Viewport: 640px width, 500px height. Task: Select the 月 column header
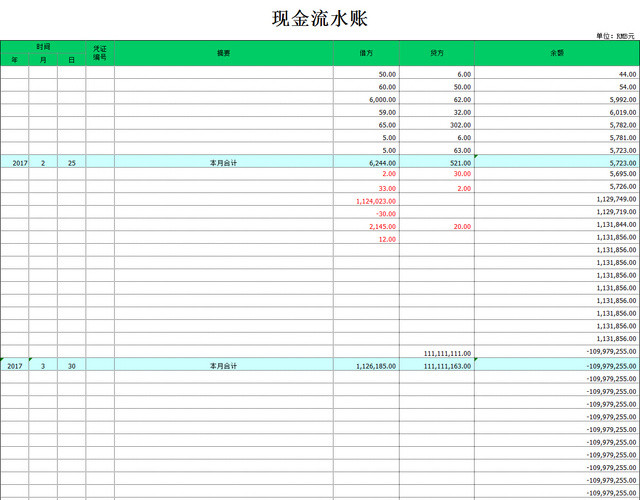pos(43,60)
